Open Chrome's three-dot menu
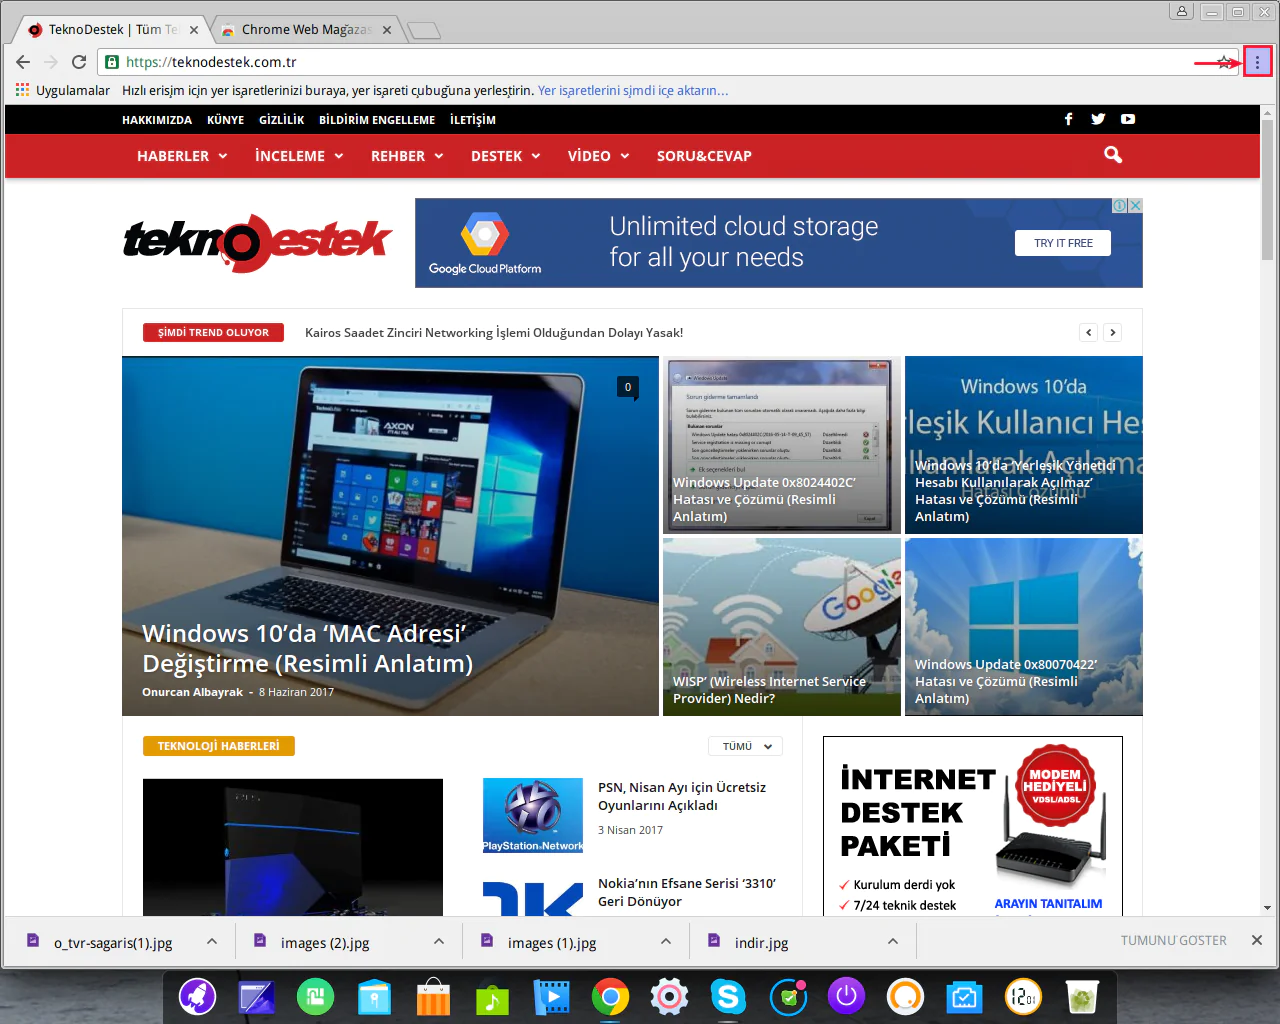The width and height of the screenshot is (1280, 1024). click(1257, 61)
